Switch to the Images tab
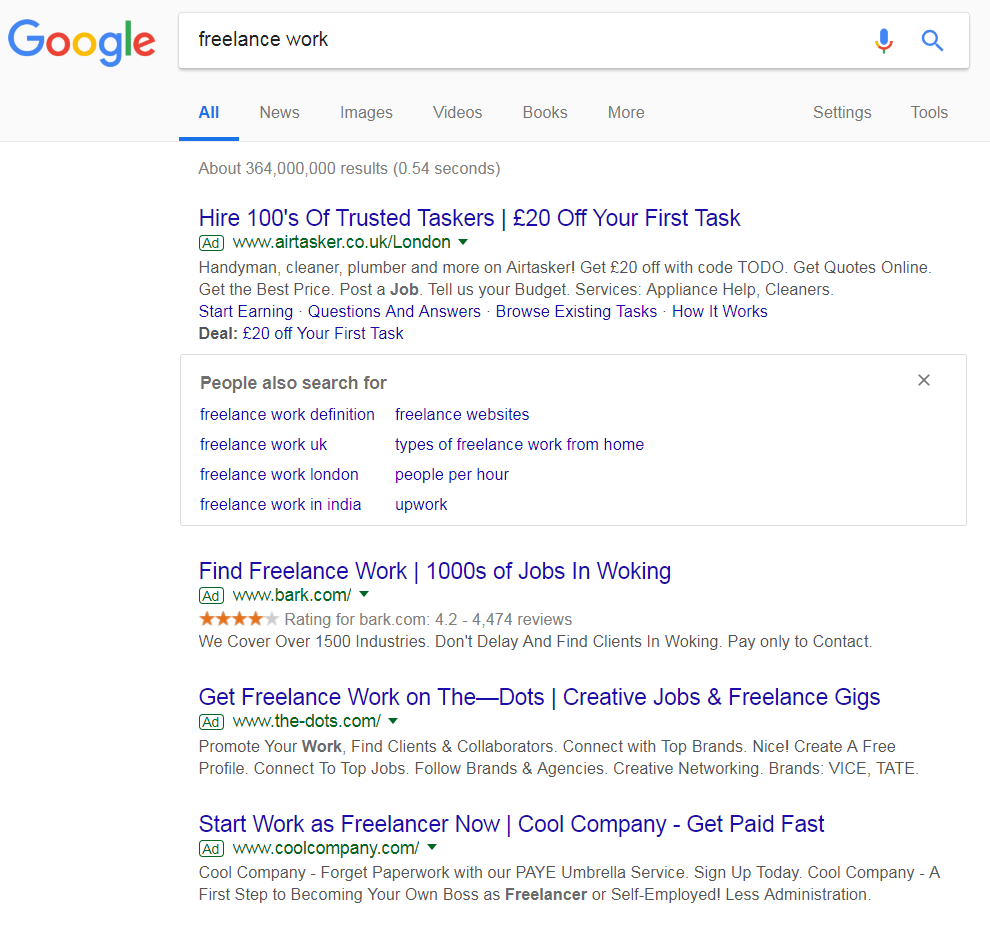Screen dimensions: 990x934 pos(366,112)
